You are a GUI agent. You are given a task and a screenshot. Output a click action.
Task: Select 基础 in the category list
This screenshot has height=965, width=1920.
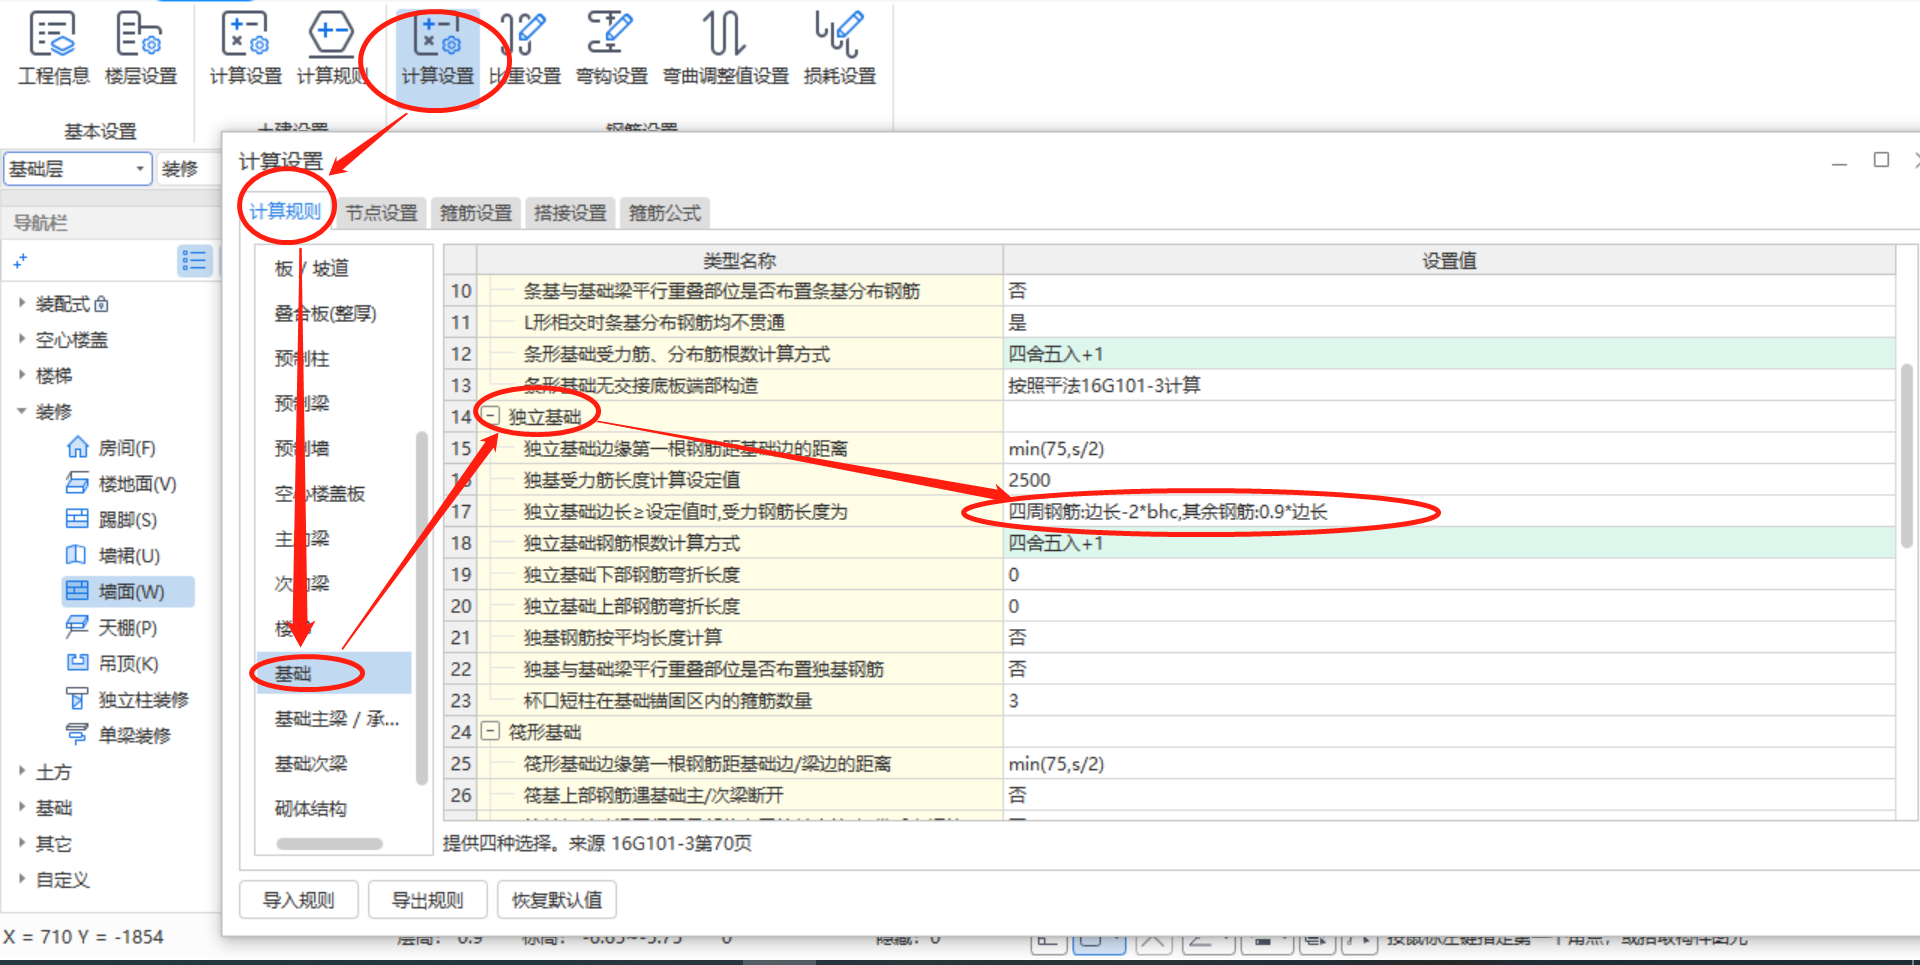pyautogui.click(x=334, y=673)
